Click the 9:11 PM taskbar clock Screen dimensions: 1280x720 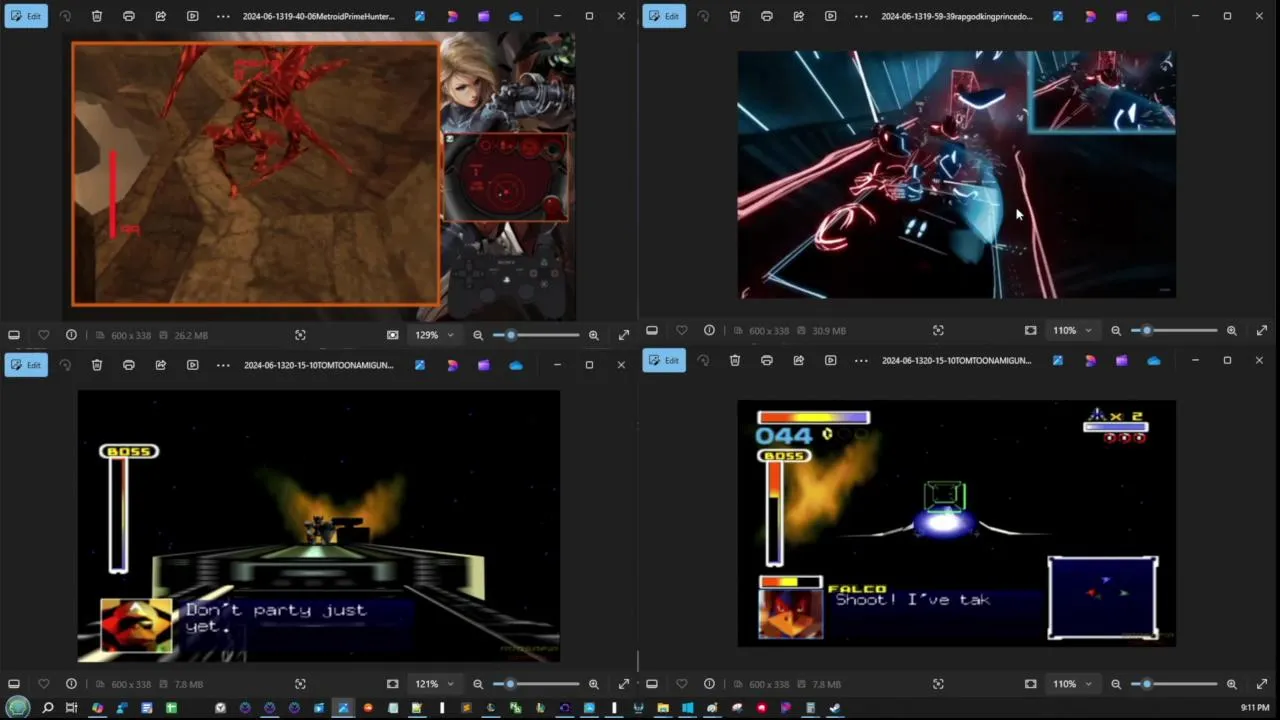click(x=1255, y=708)
